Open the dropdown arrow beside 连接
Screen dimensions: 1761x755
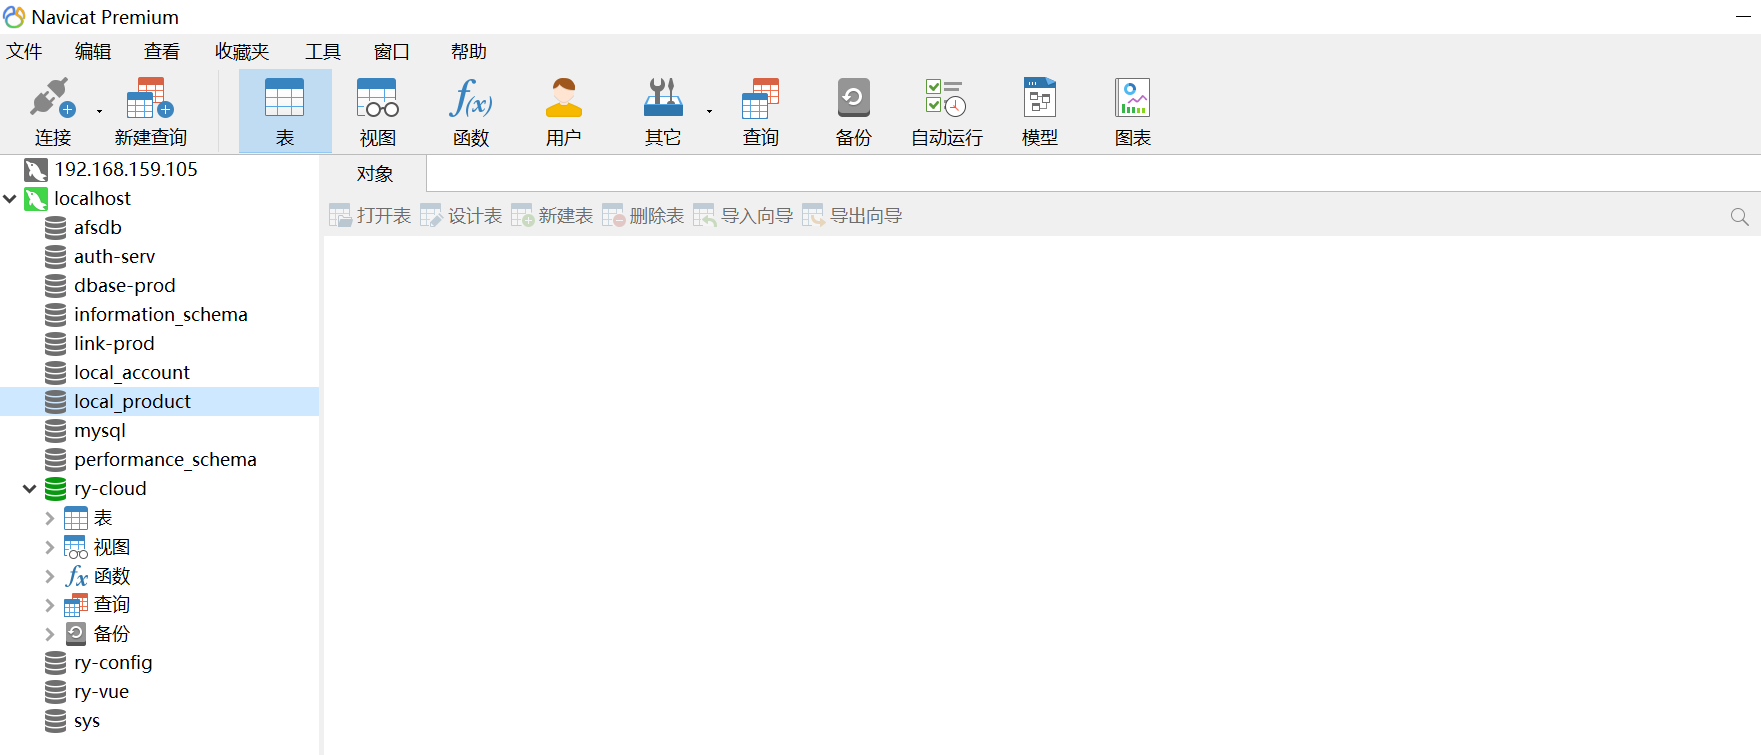(x=99, y=111)
